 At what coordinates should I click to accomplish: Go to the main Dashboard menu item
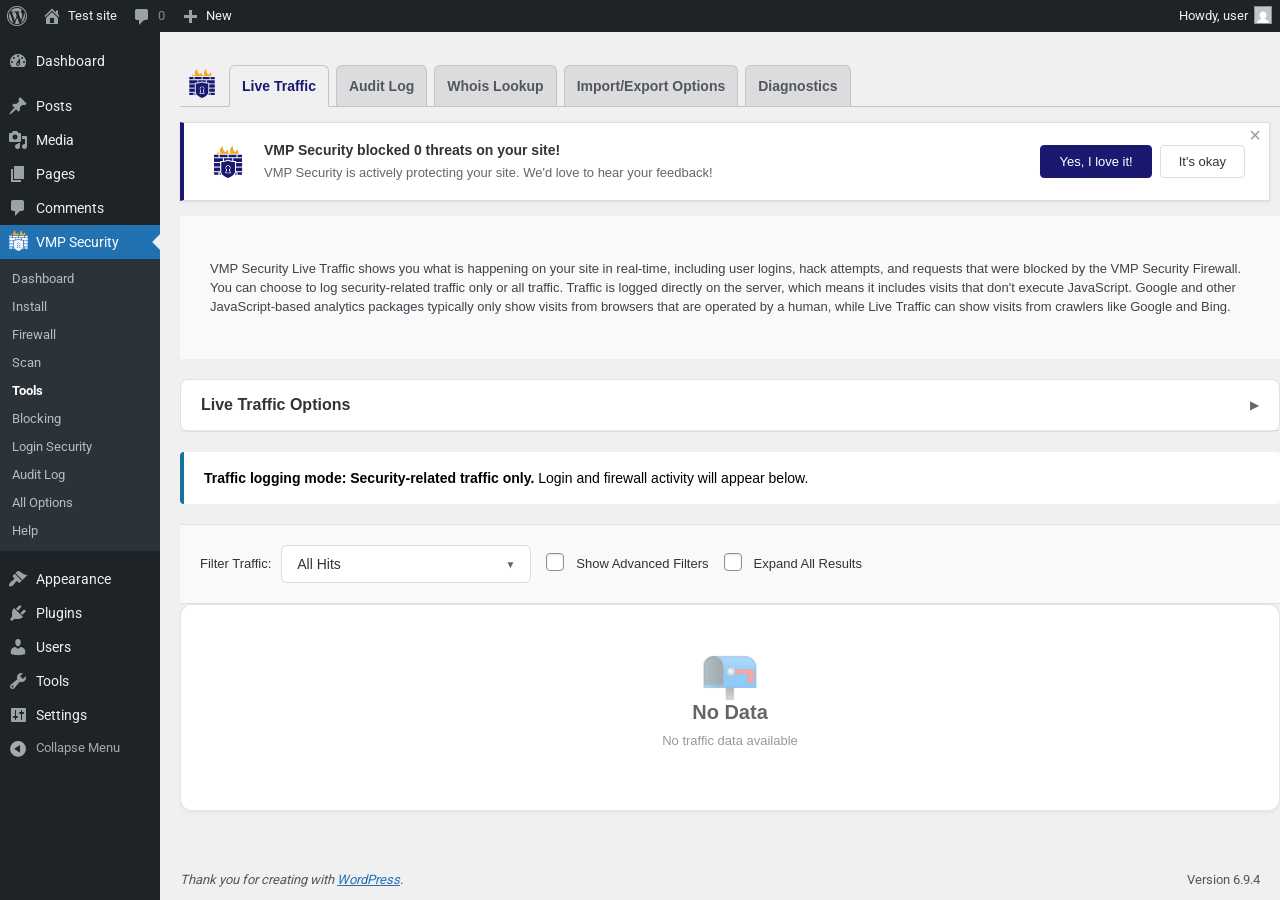click(80, 61)
